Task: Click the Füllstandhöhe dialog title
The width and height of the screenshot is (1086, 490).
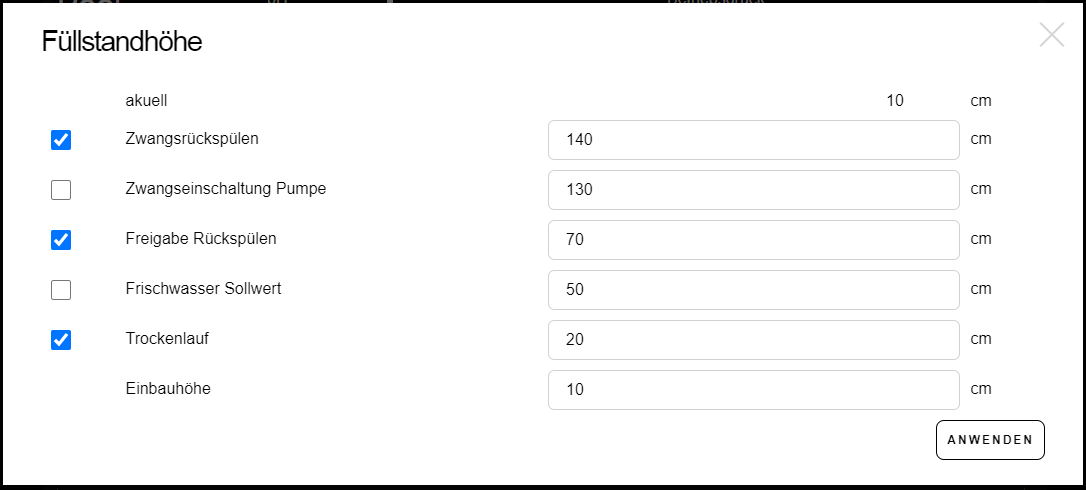Action: click(122, 42)
